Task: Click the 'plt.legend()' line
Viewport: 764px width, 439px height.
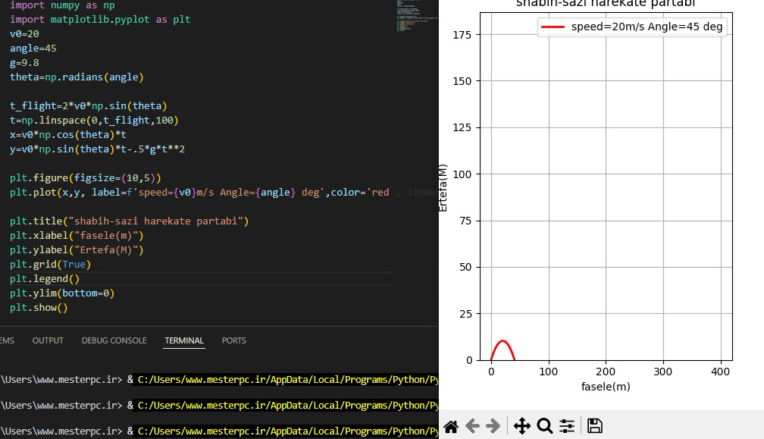Action: pos(44,279)
